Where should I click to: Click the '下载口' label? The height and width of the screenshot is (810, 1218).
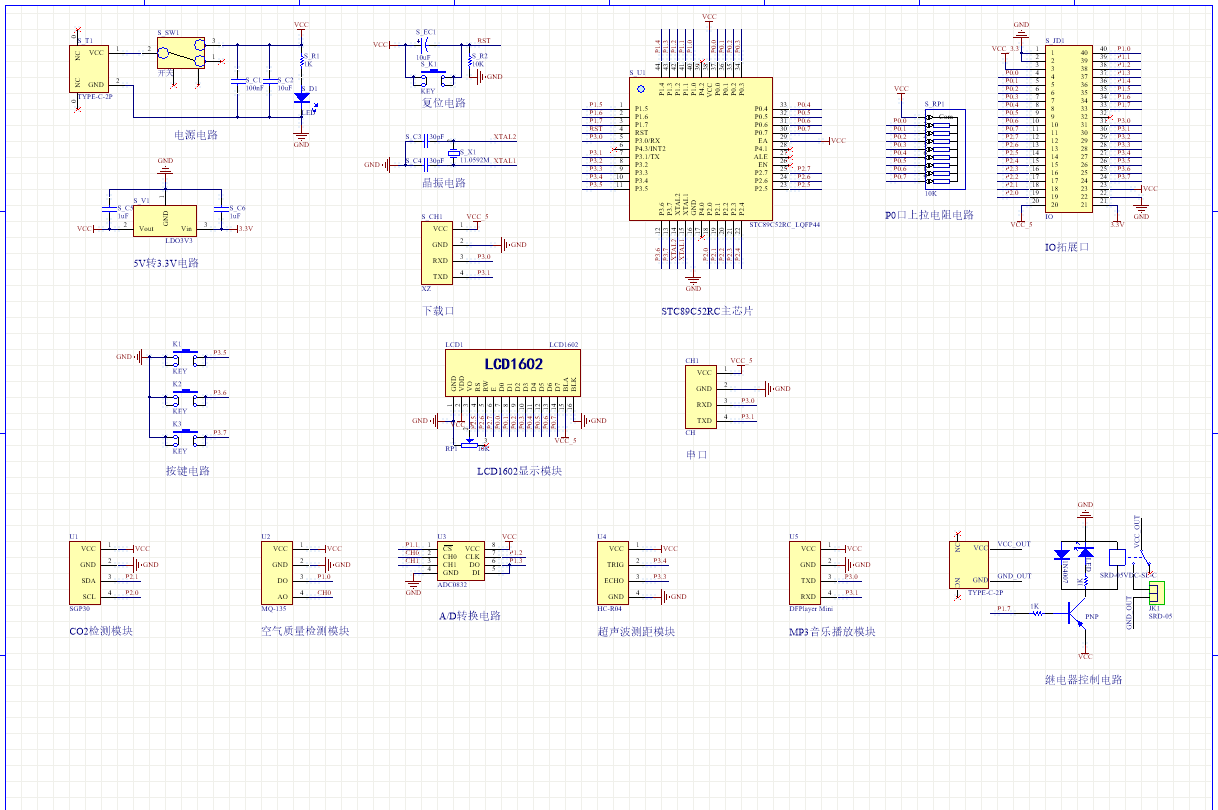pyautogui.click(x=438, y=311)
